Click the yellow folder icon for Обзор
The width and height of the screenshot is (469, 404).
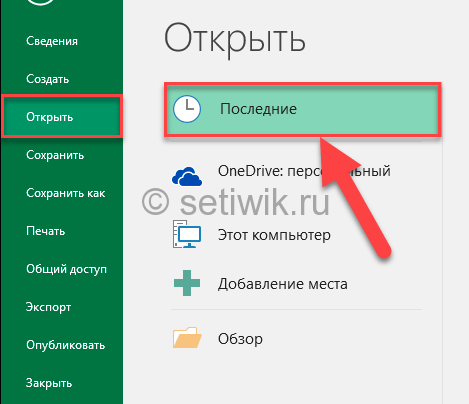pos(187,338)
